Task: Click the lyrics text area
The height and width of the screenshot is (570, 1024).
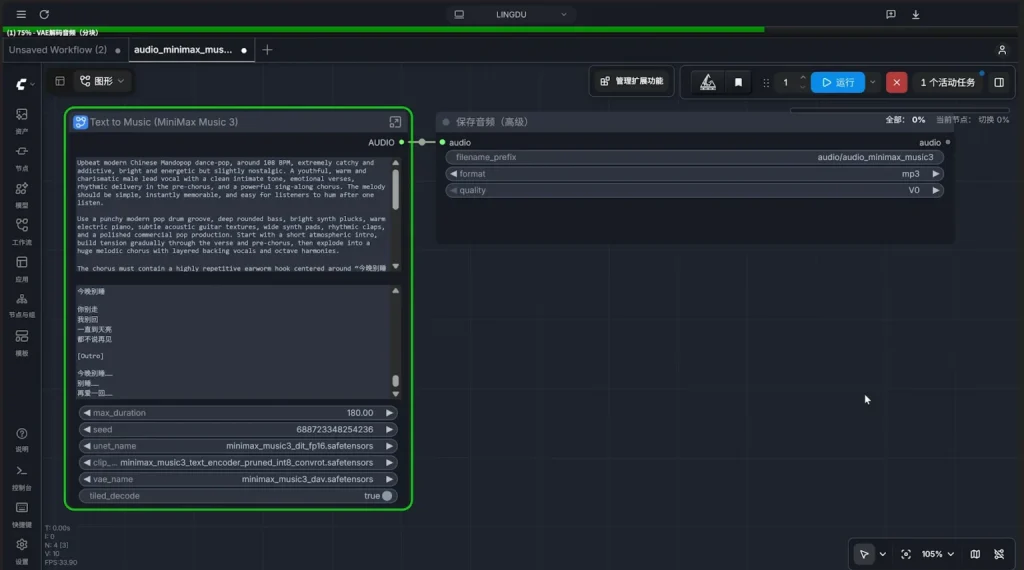Action: (x=232, y=341)
